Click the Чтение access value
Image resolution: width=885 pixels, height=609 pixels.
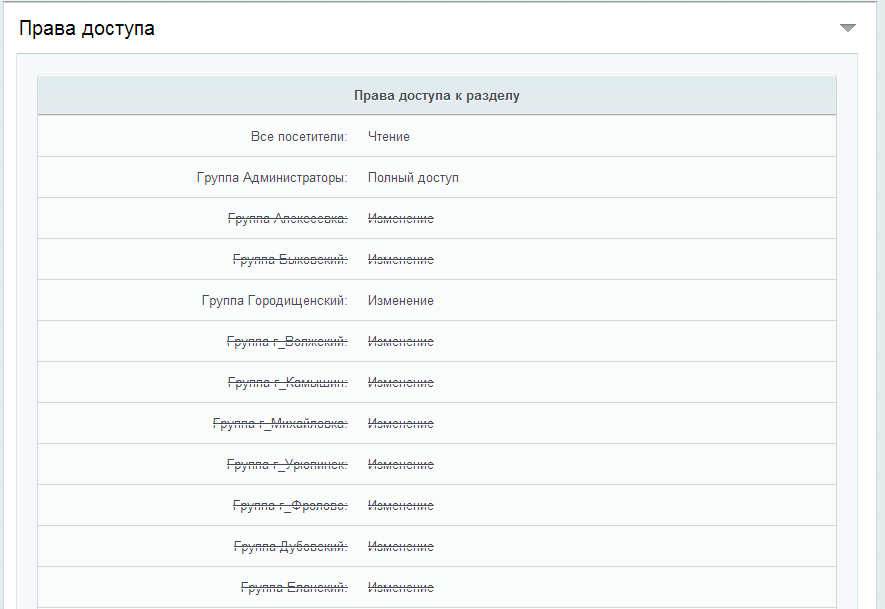click(x=389, y=137)
